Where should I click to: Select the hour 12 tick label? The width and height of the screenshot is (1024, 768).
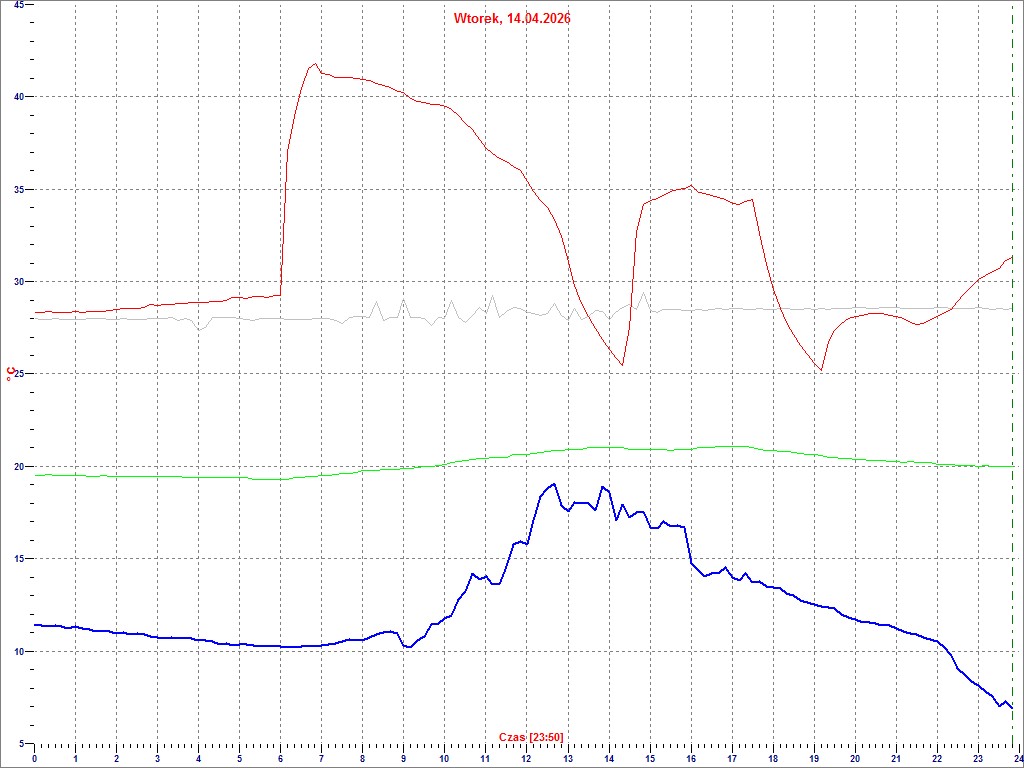tap(526, 759)
